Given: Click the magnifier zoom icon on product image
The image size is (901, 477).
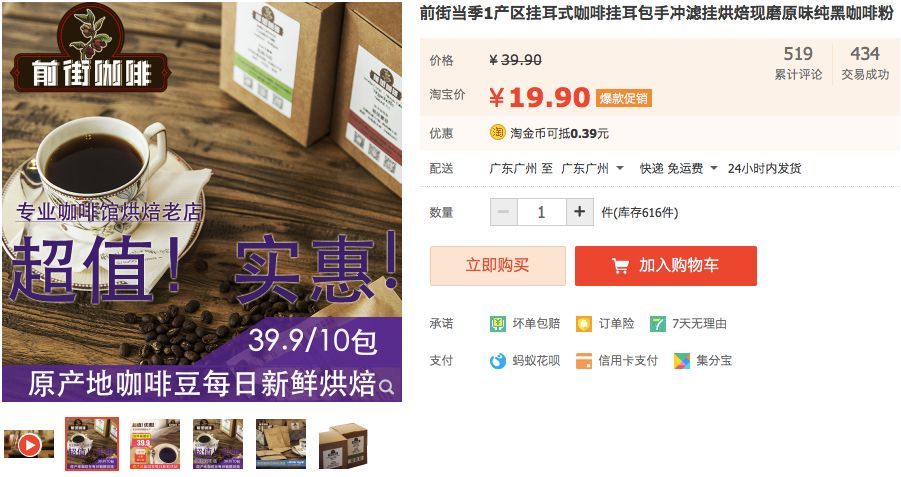Looking at the screenshot, I should tap(387, 387).
